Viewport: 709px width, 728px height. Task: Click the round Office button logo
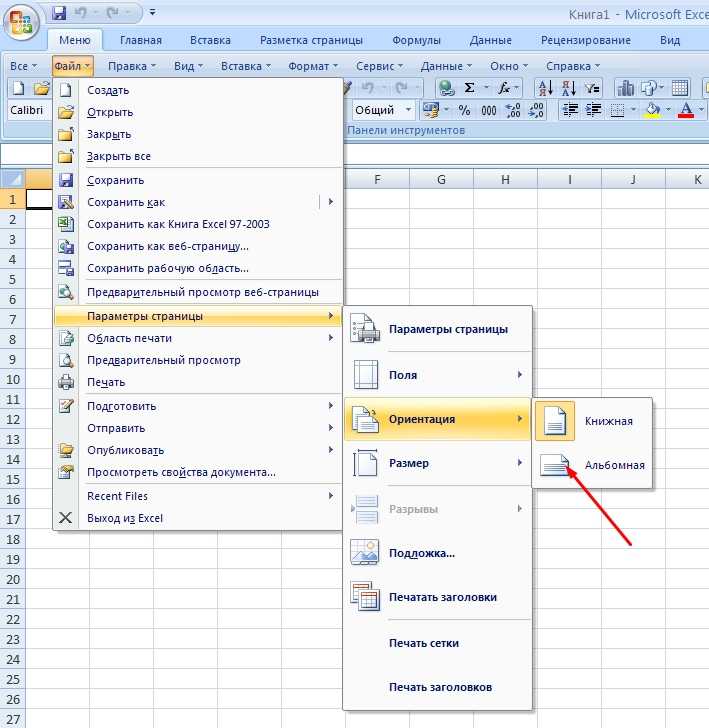click(x=21, y=21)
